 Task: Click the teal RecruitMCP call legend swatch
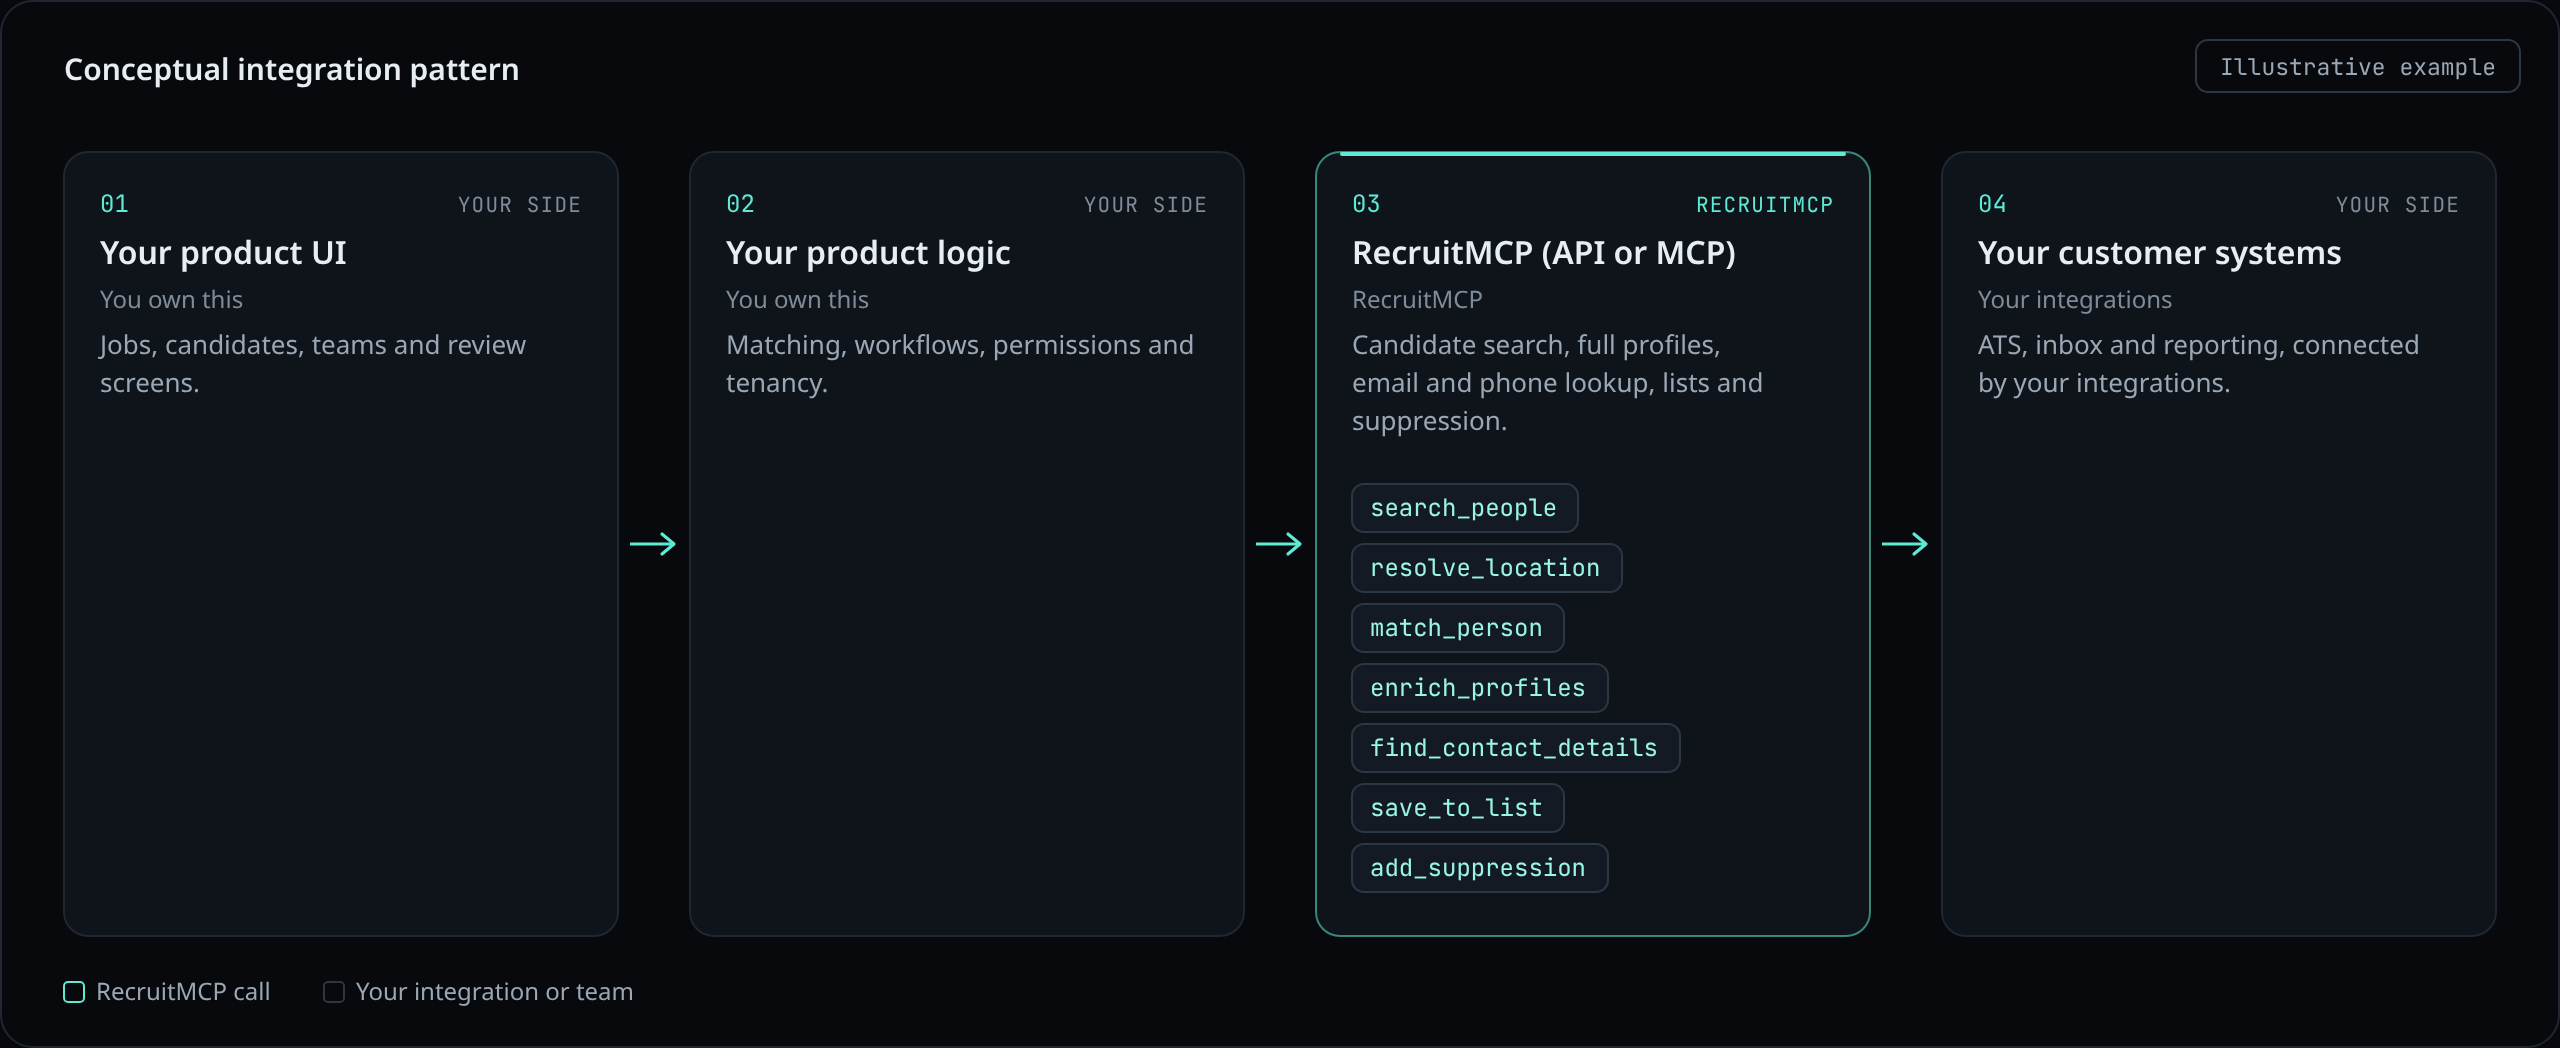[74, 992]
